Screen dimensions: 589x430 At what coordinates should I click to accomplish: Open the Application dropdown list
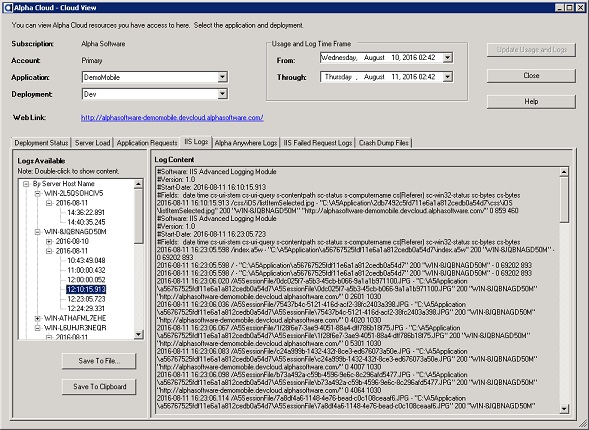pos(222,77)
